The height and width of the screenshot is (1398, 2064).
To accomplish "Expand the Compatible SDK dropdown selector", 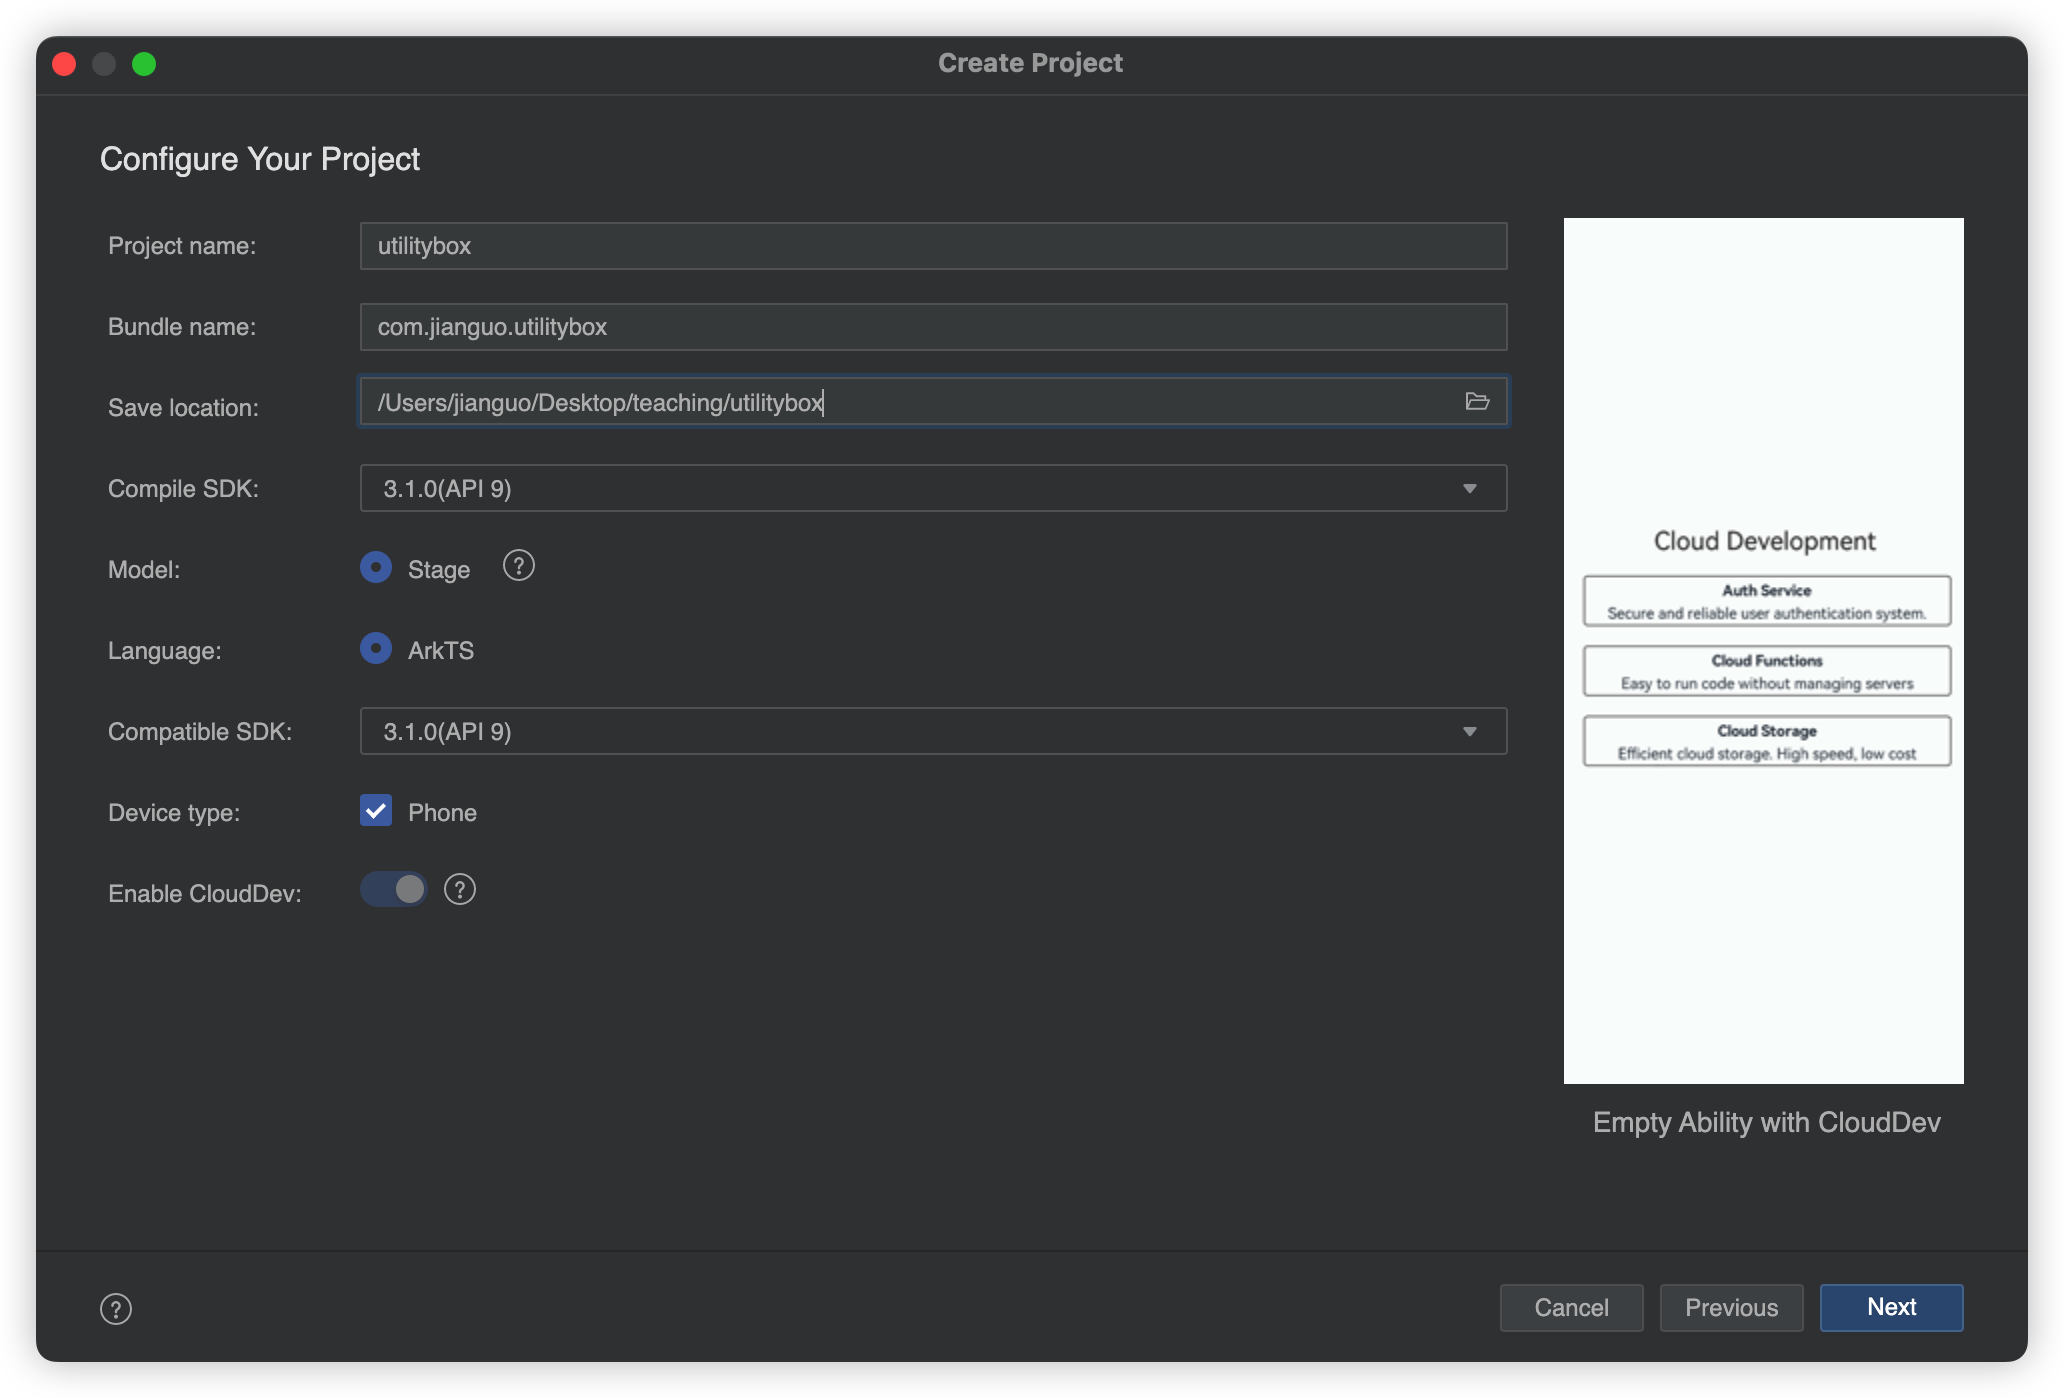I will tap(1473, 730).
